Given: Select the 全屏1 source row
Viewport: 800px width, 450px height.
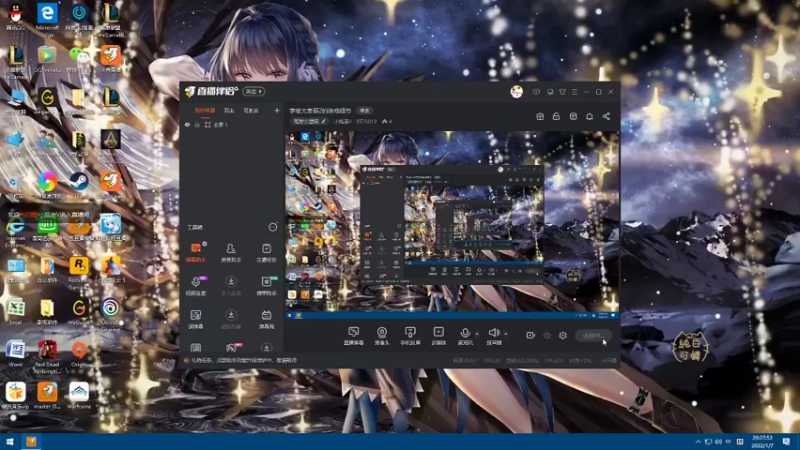Looking at the screenshot, I should (x=232, y=125).
